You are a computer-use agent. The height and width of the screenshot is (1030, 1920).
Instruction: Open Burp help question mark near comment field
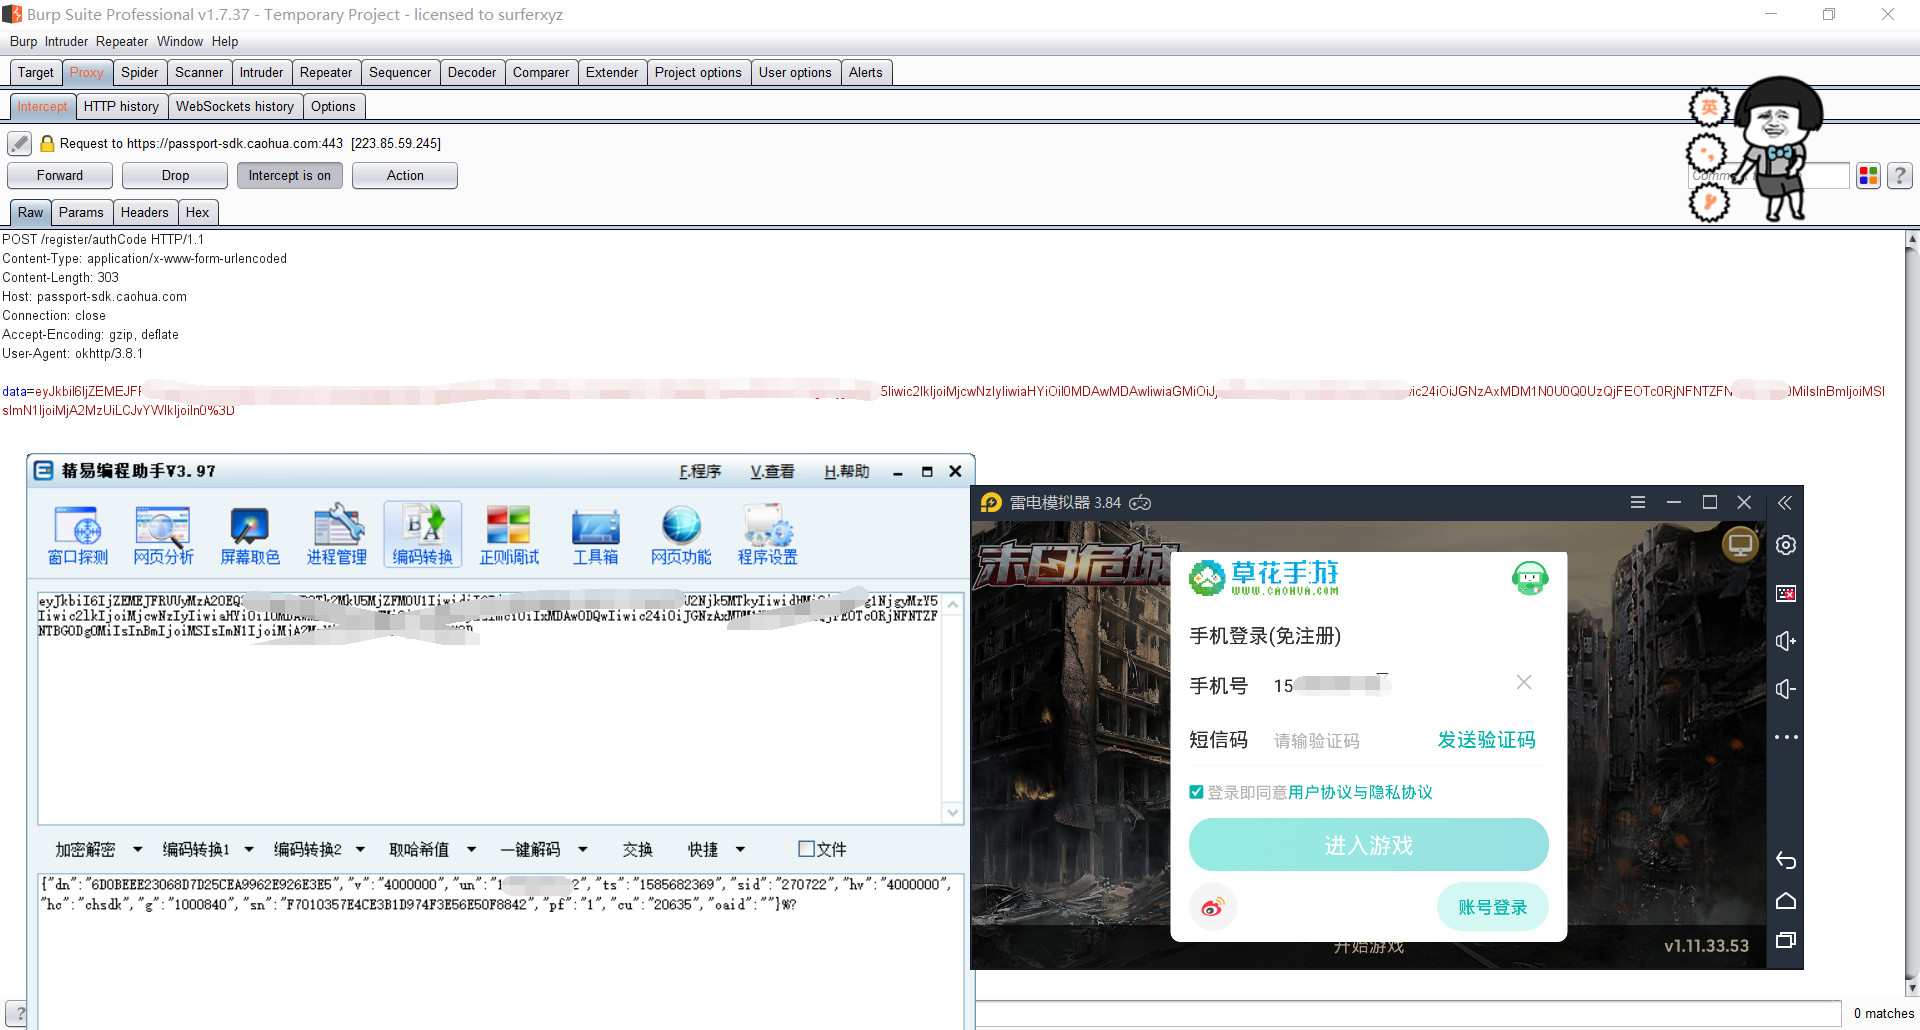1900,176
